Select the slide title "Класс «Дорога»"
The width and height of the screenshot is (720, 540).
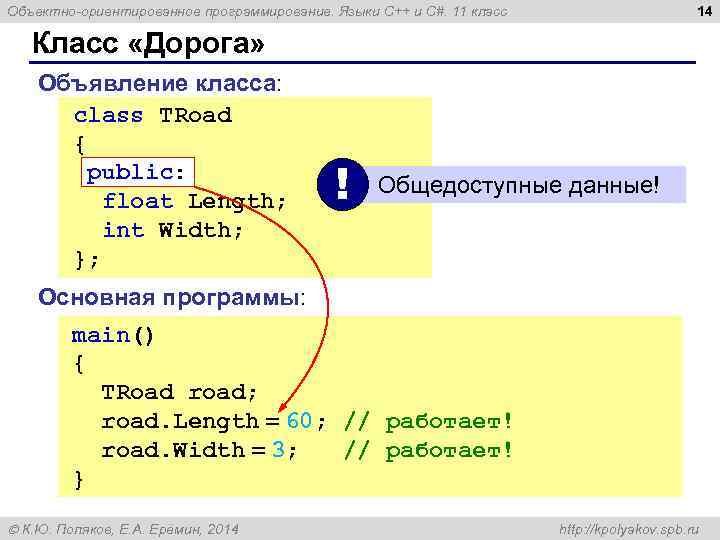tap(148, 44)
